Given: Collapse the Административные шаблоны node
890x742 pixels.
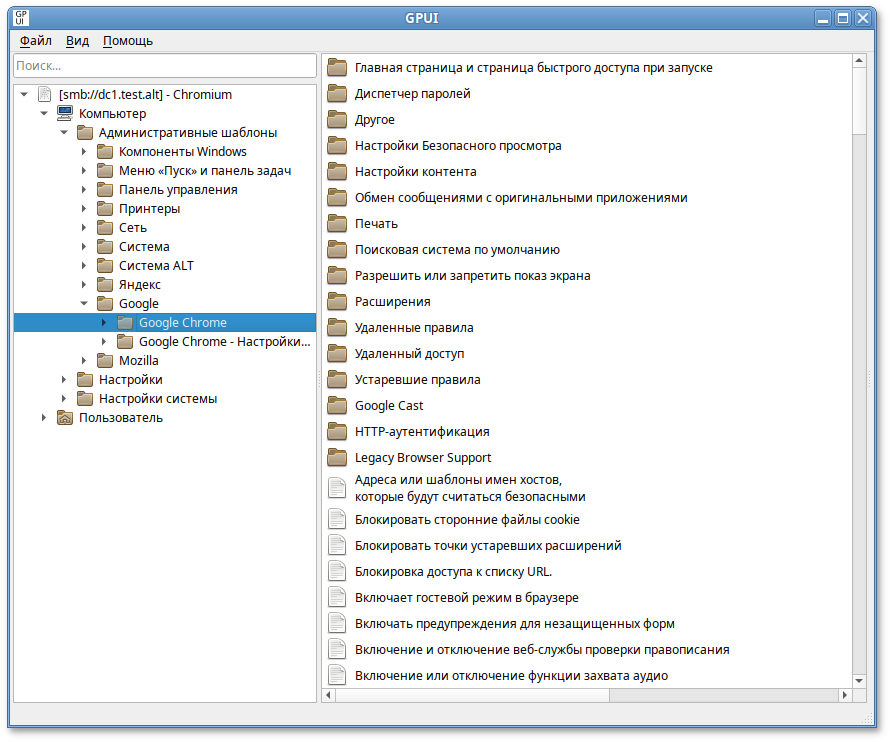Looking at the screenshot, I should pyautogui.click(x=64, y=133).
